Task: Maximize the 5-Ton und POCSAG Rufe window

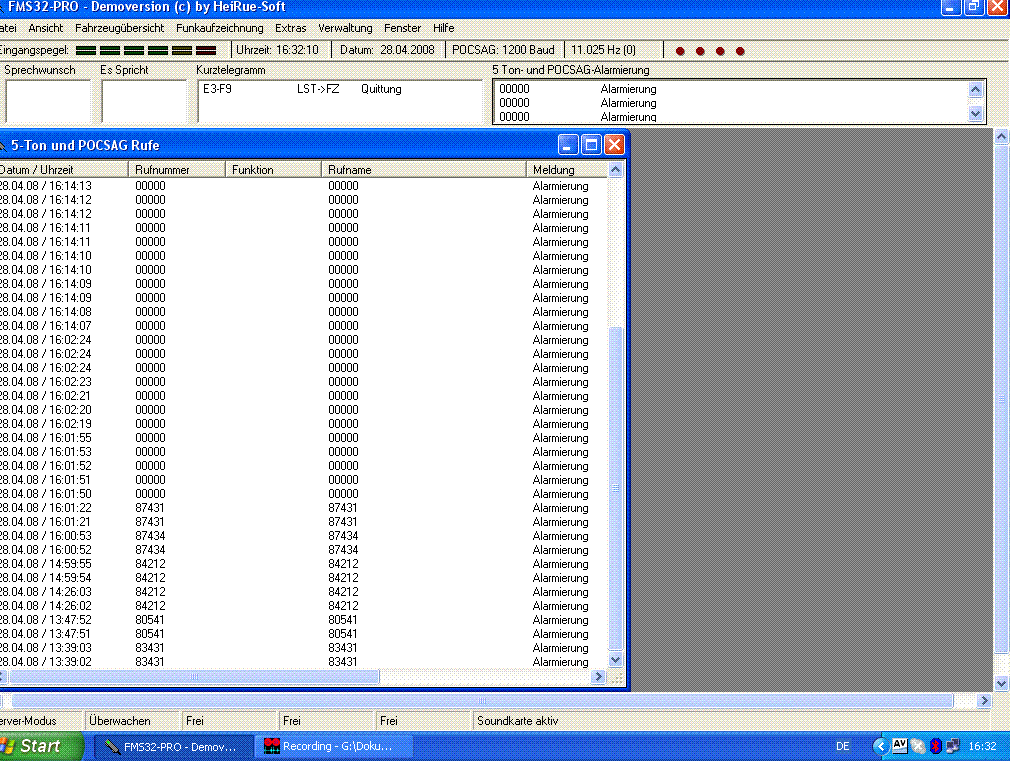Action: pos(591,145)
